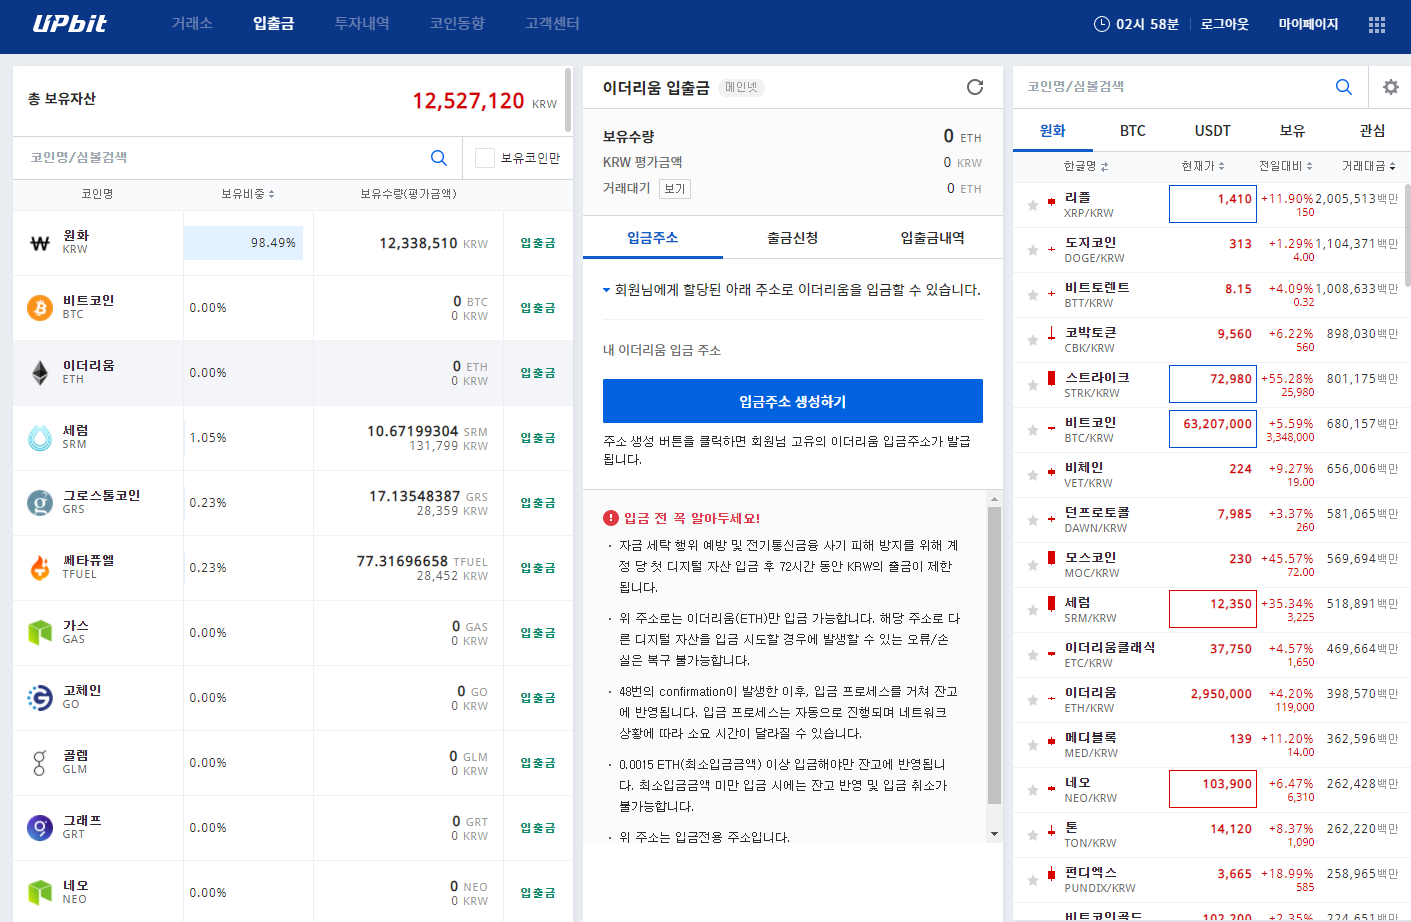Viewport: 1411px width, 922px height.
Task: Sort markets by trading volume
Action: tap(1369, 166)
